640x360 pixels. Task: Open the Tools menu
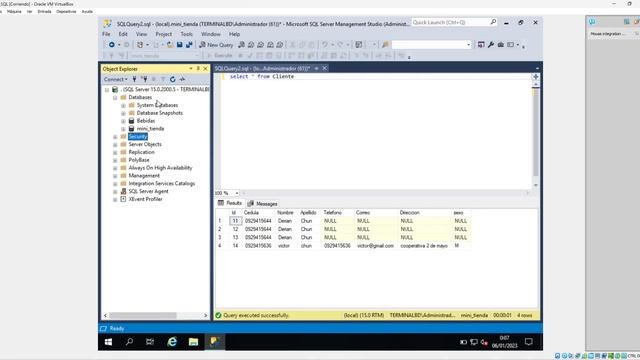tap(187, 34)
